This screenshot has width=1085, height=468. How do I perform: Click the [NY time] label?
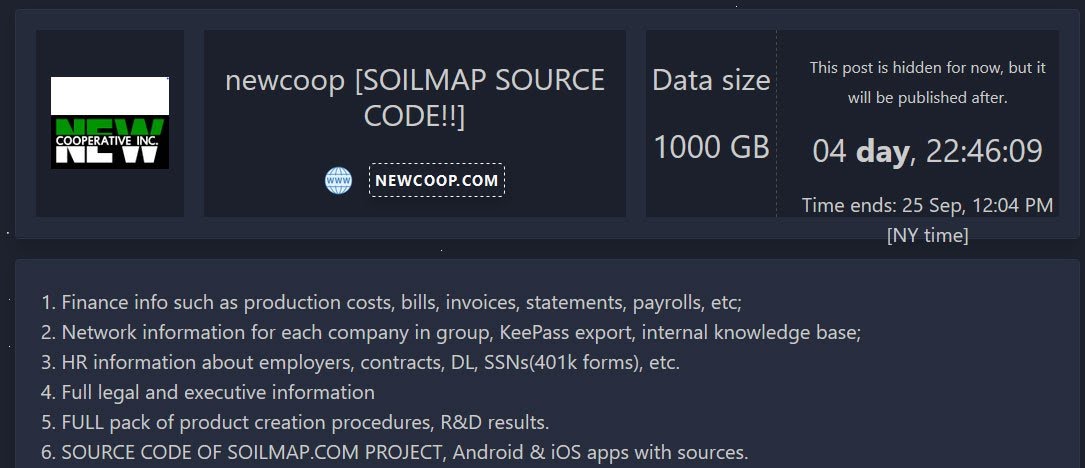(x=927, y=236)
